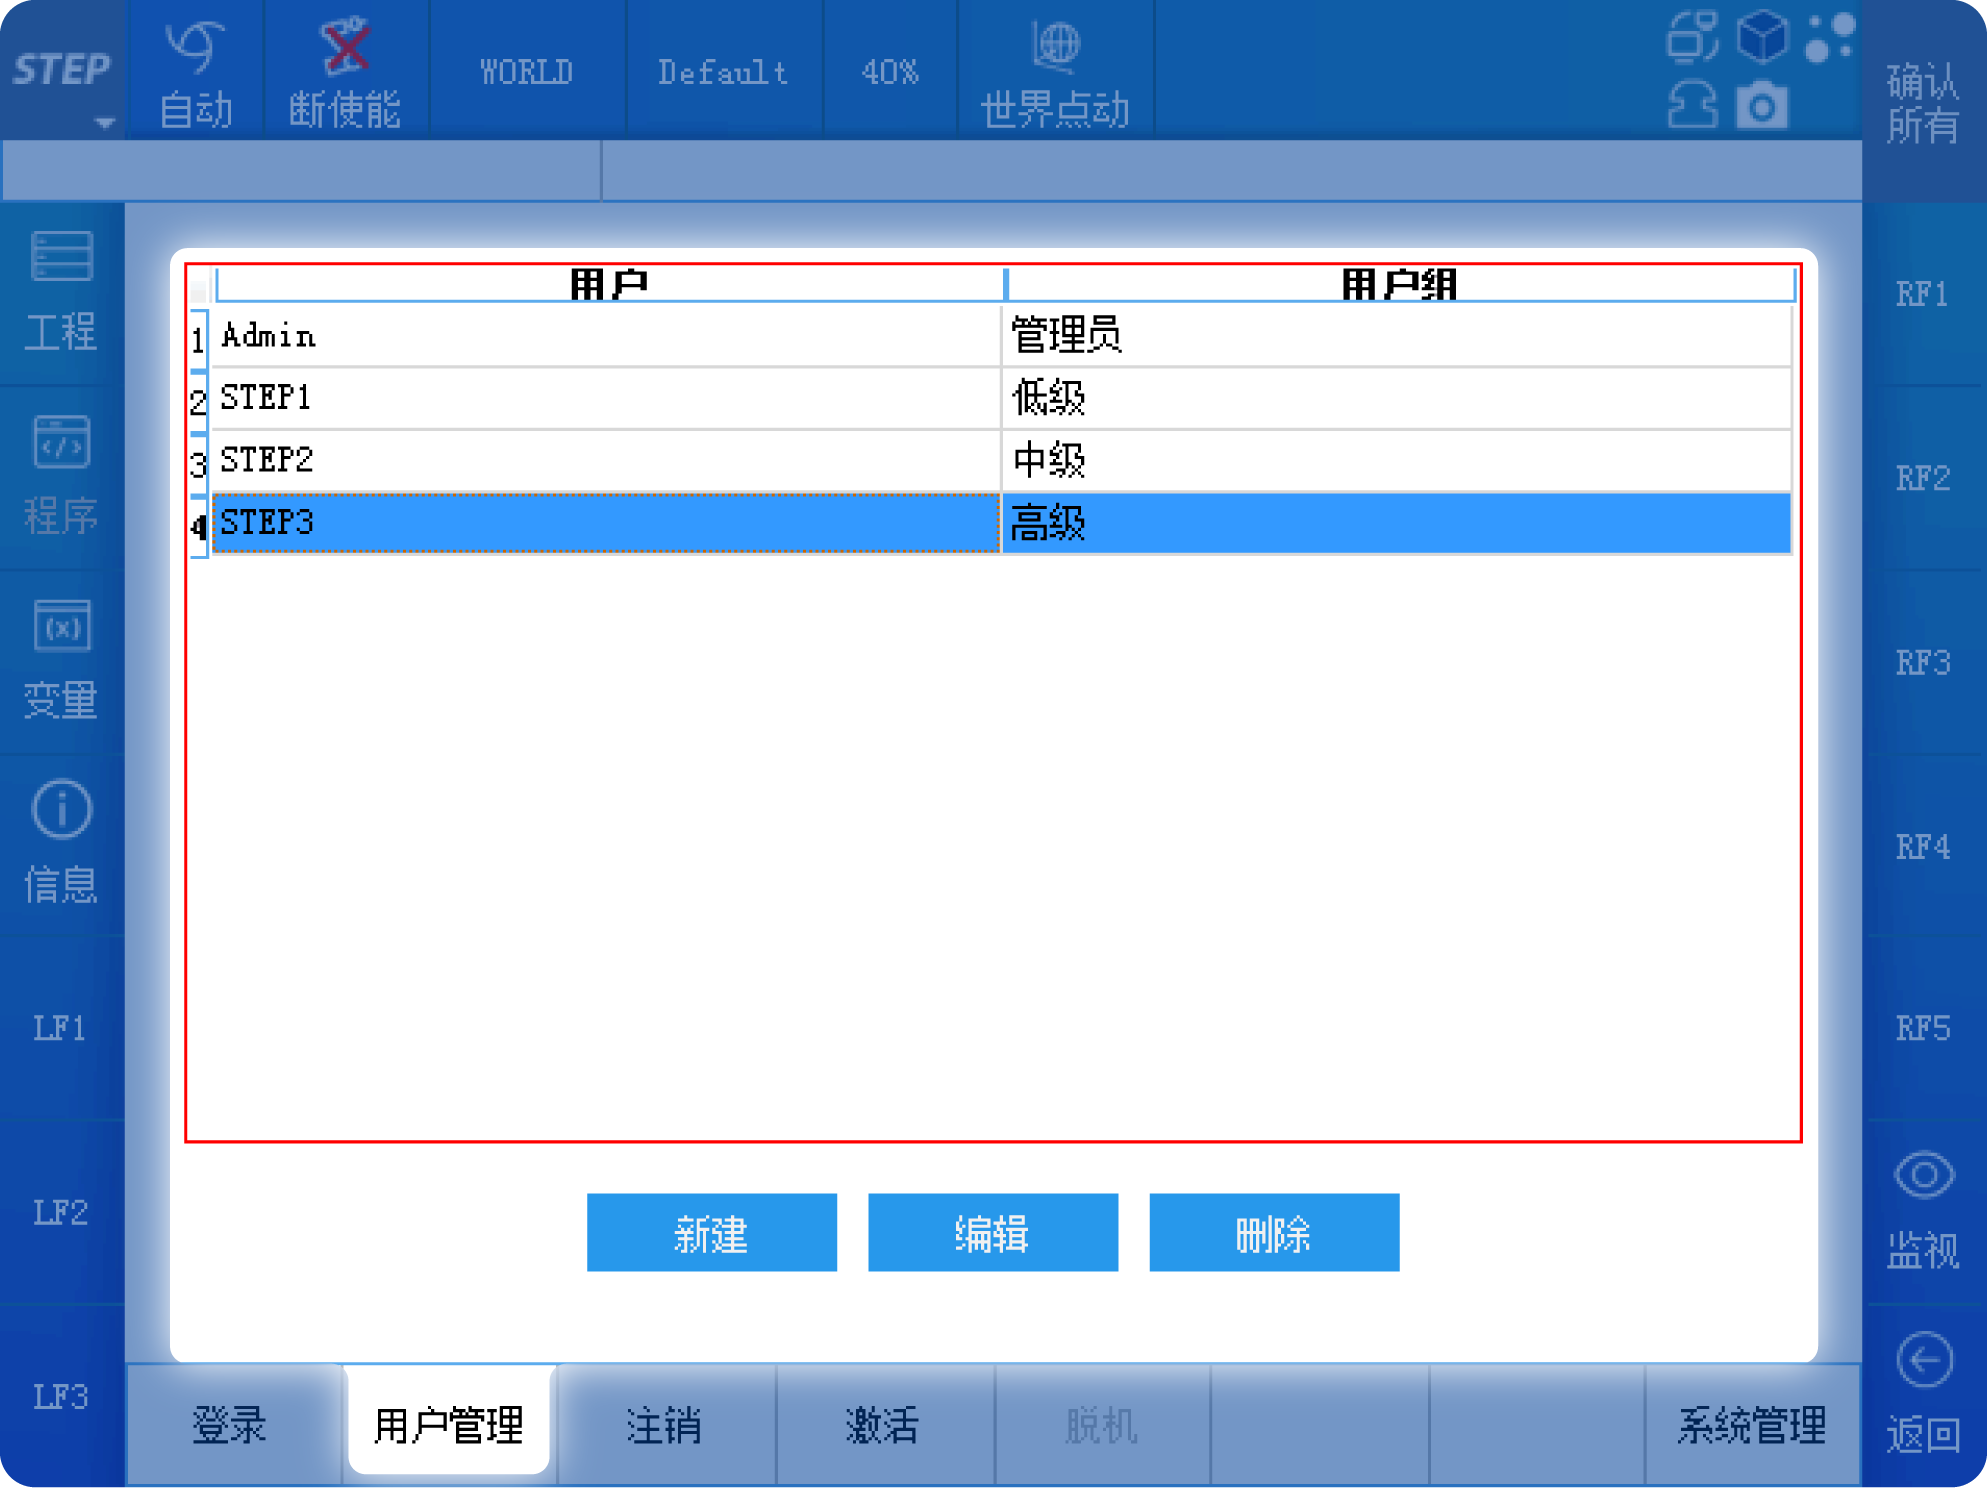Switch to the 系统管理 tab
Image resolution: width=1987 pixels, height=1488 pixels.
click(x=1752, y=1424)
